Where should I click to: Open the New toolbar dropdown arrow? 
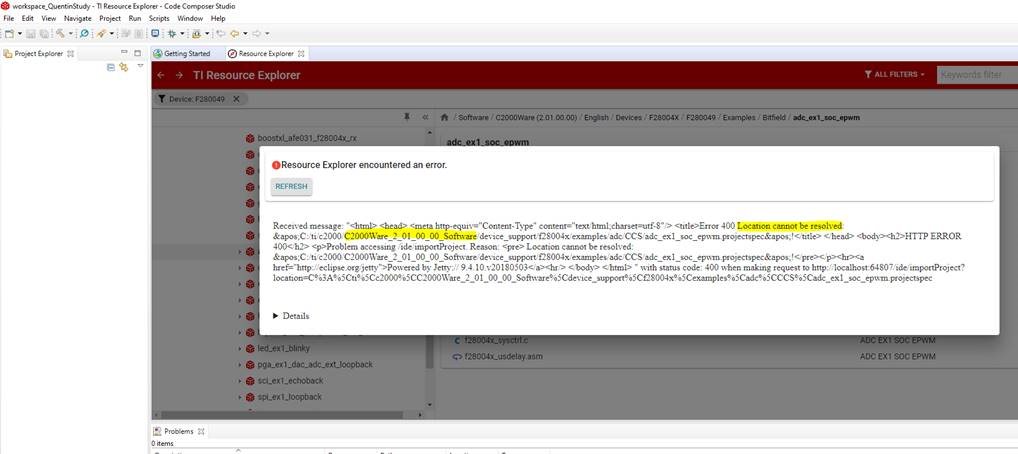click(20, 33)
